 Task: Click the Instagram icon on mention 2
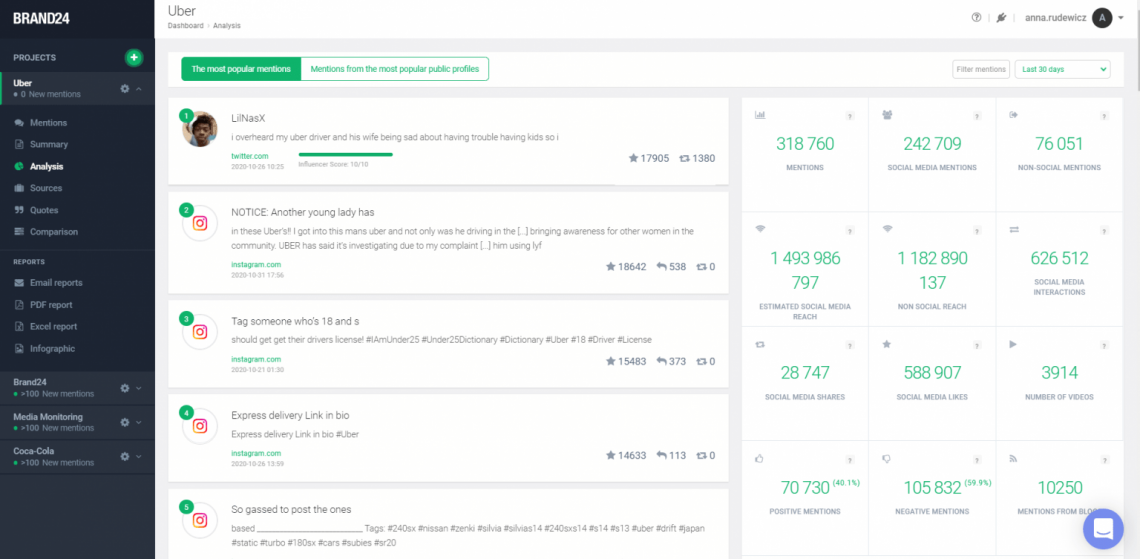[x=200, y=224]
